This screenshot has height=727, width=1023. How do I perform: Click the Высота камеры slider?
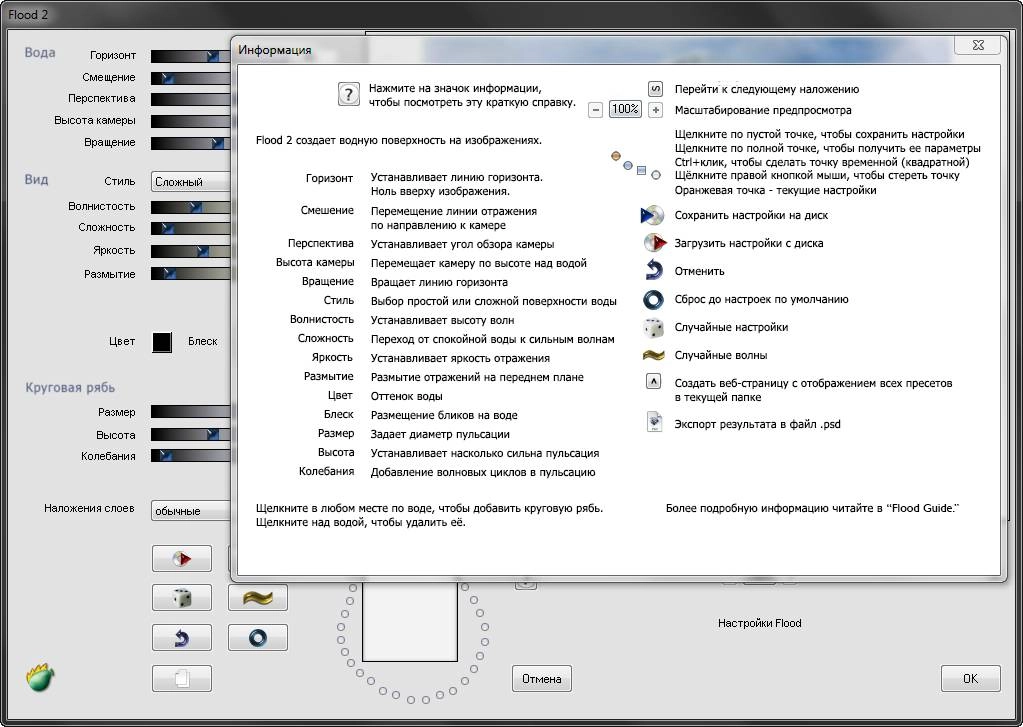[x=191, y=121]
